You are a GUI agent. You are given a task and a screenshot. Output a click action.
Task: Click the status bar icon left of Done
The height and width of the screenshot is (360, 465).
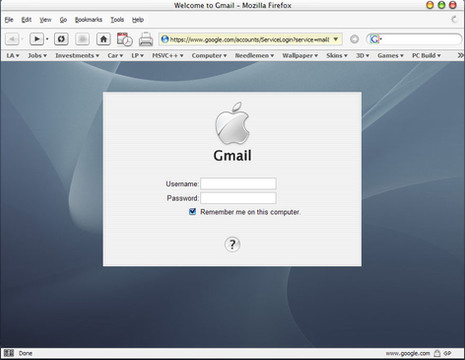coord(9,353)
